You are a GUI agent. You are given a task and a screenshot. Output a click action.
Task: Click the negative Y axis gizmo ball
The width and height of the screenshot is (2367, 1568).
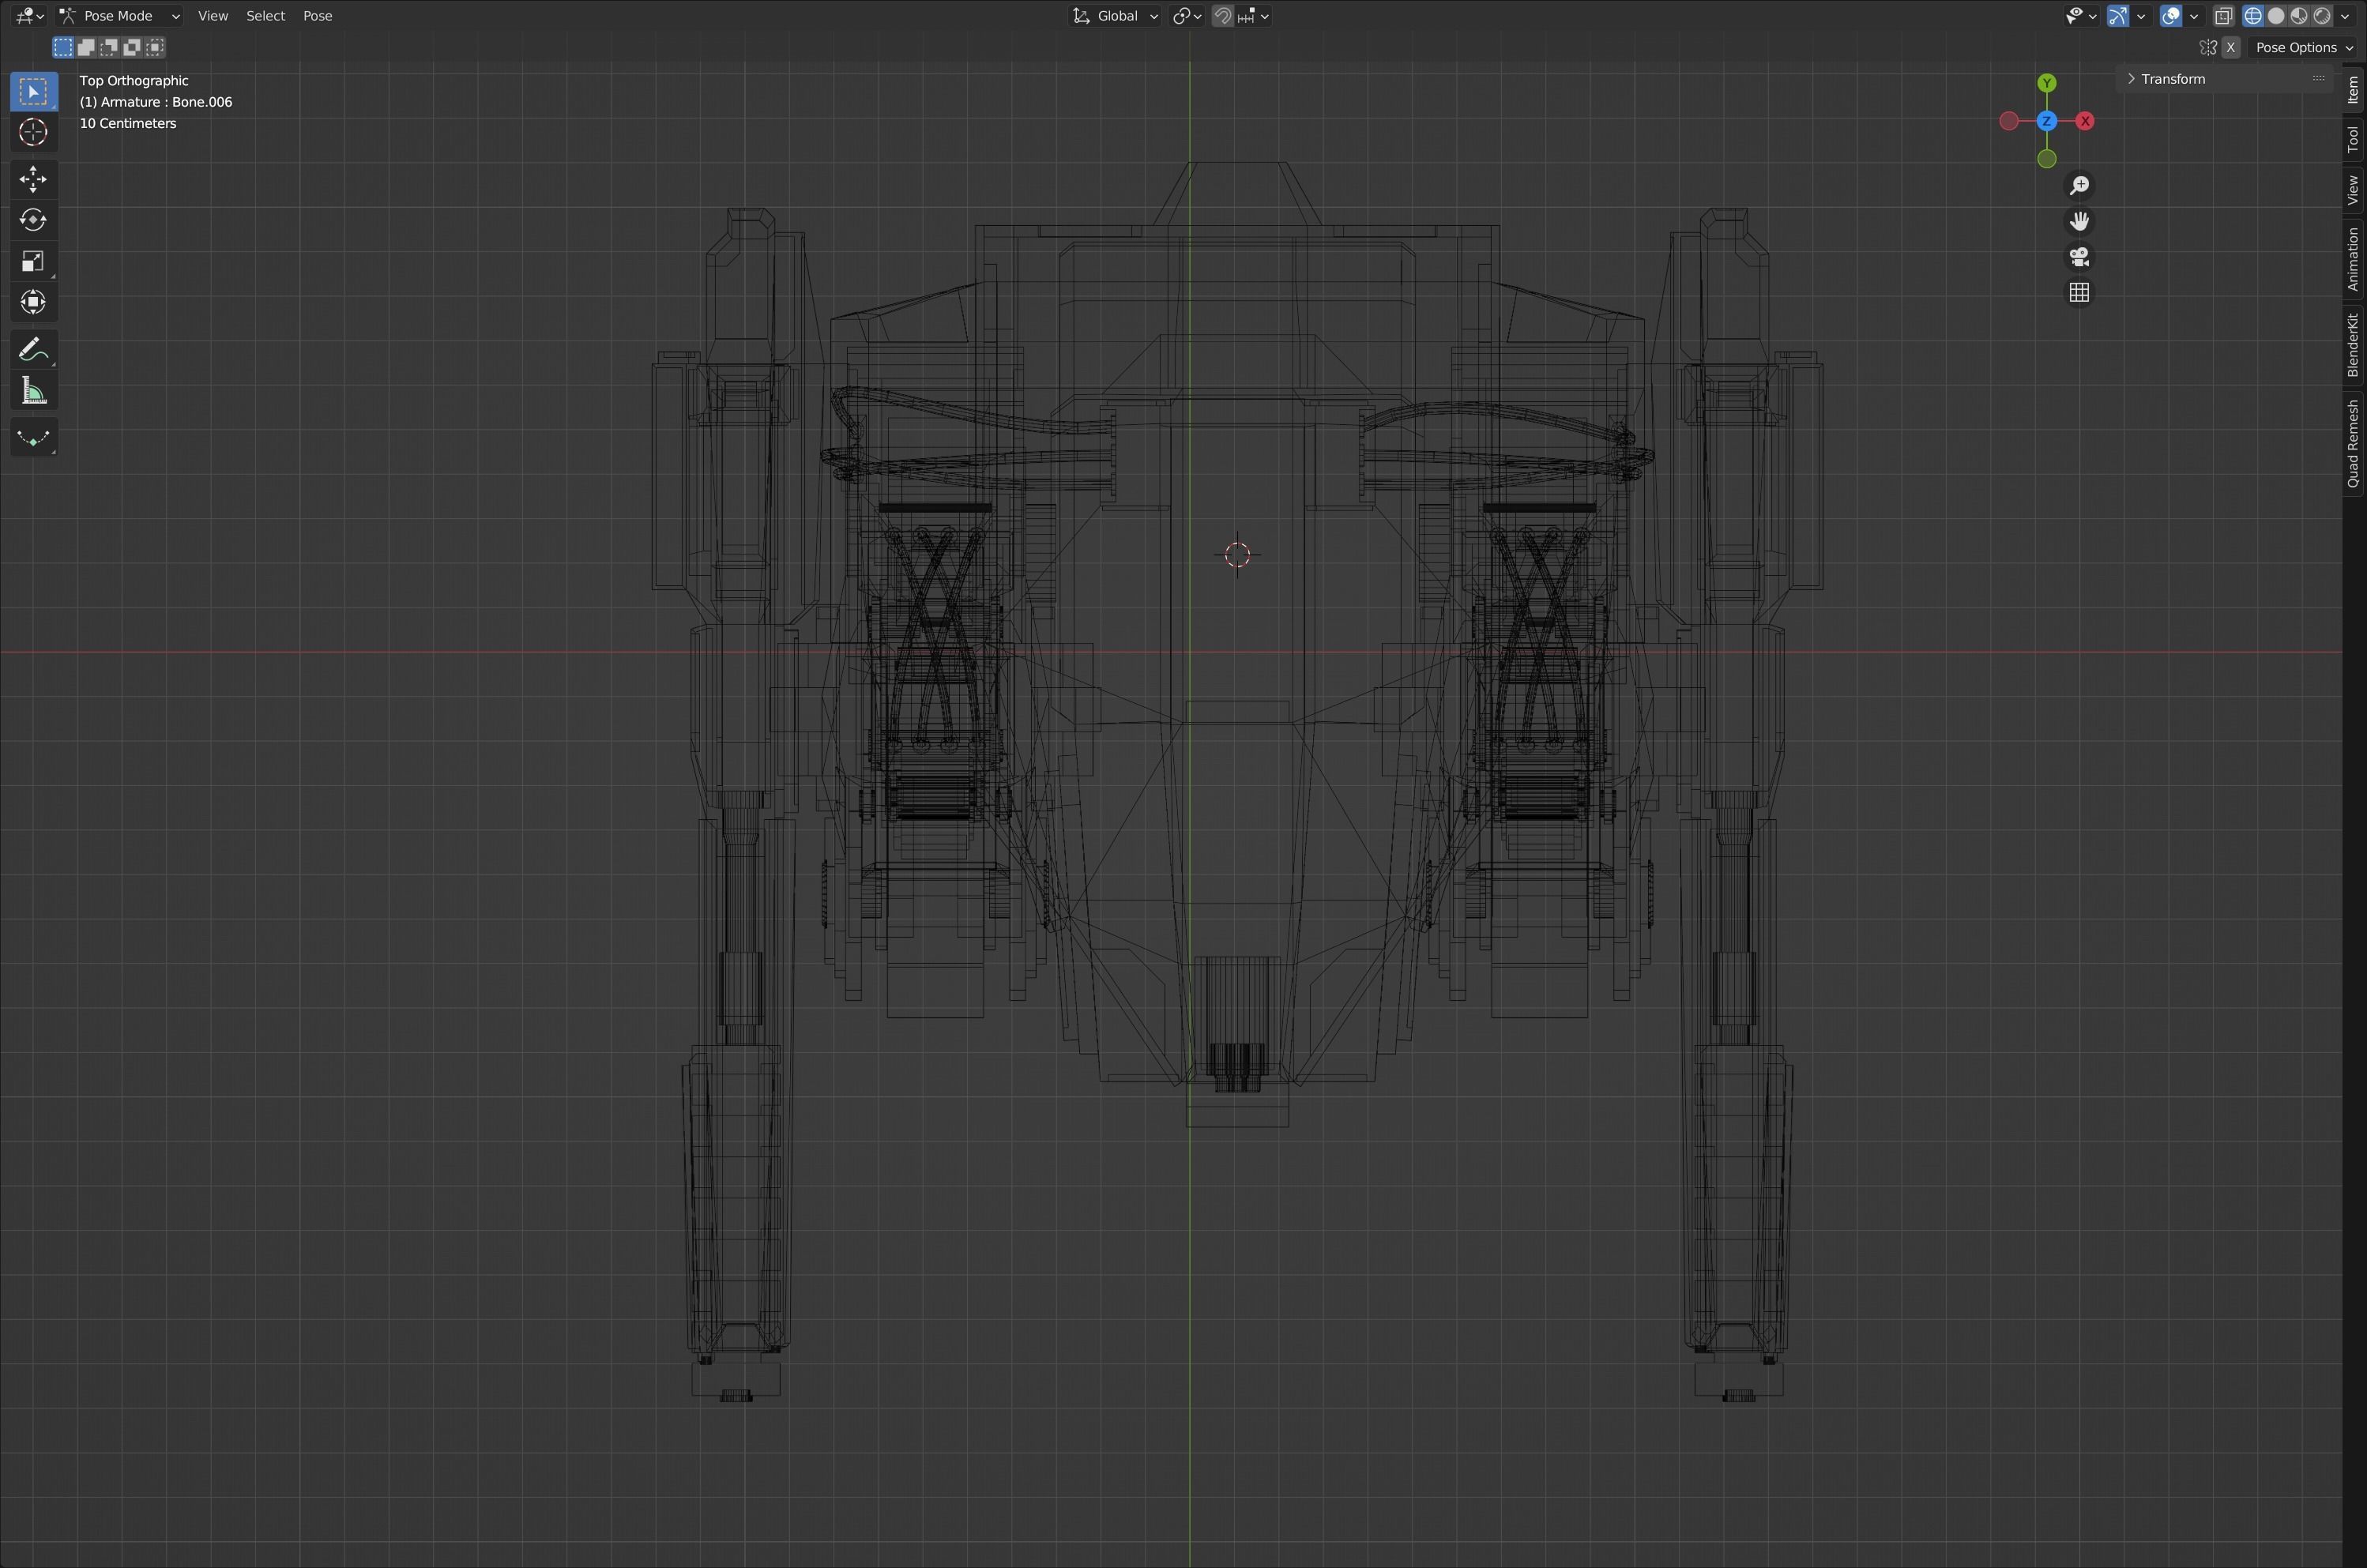[2047, 159]
